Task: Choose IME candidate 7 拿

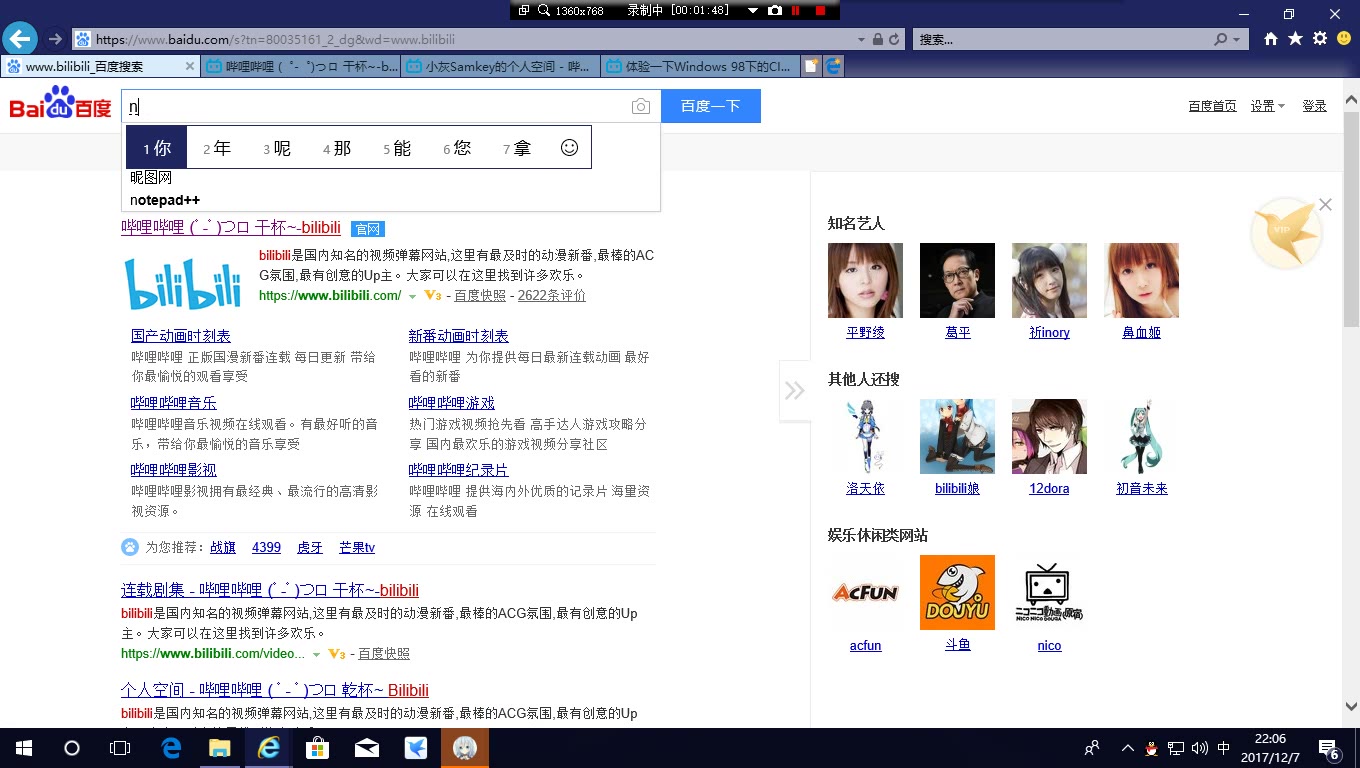Action: tap(517, 148)
